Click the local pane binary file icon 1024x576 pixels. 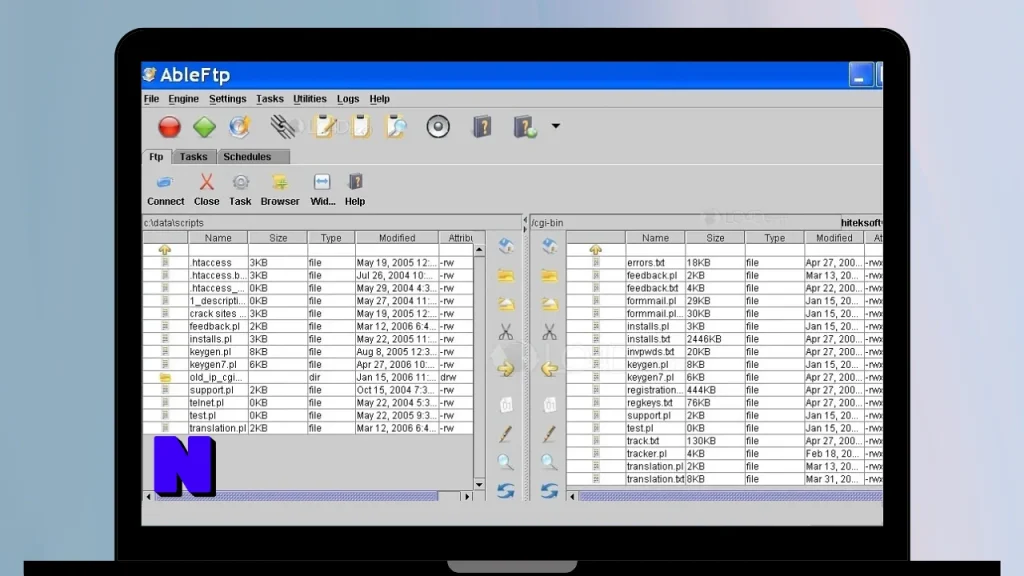pos(506,405)
